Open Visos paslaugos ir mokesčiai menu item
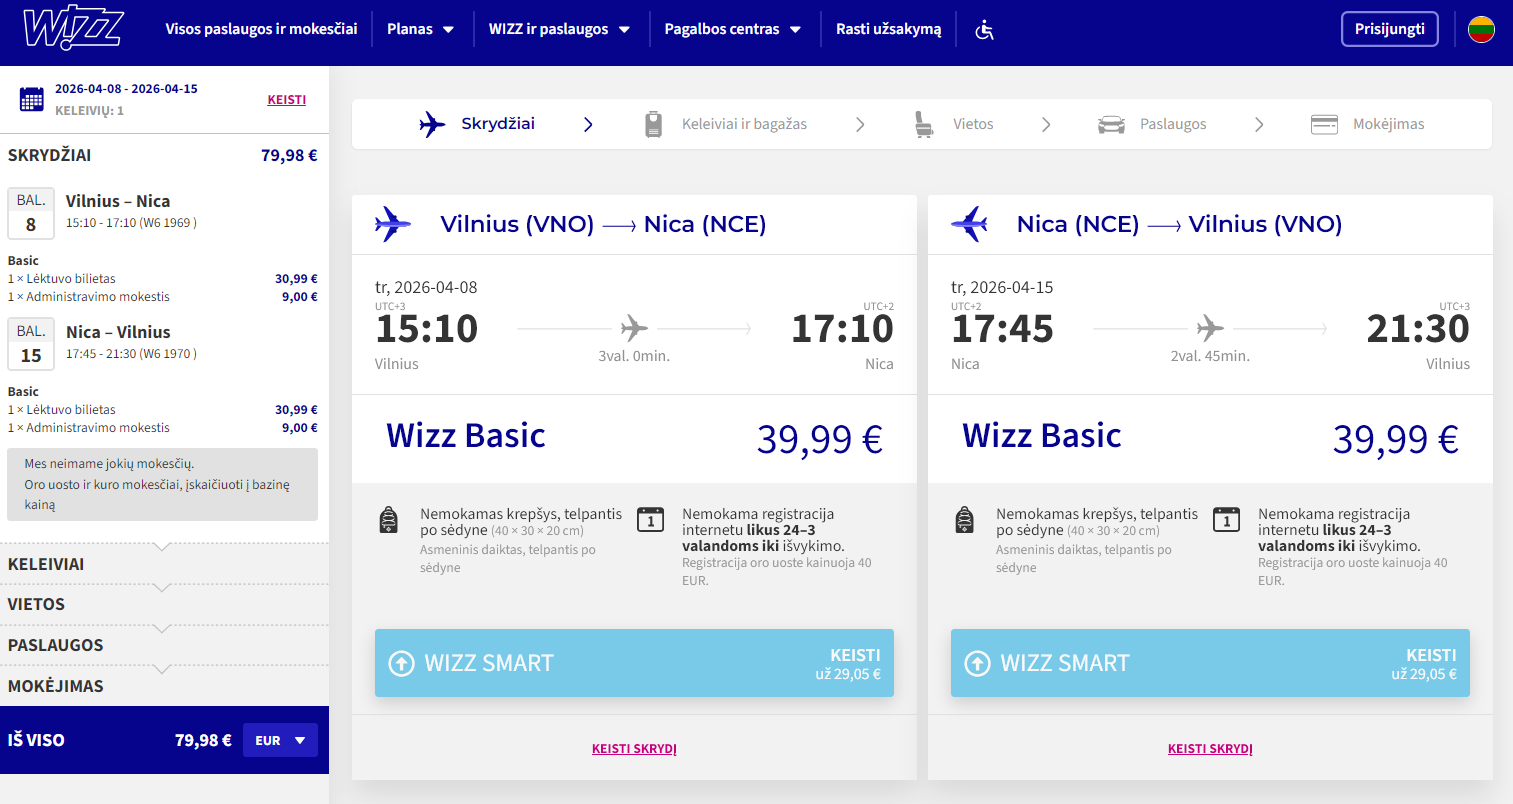The width and height of the screenshot is (1513, 804). point(261,29)
